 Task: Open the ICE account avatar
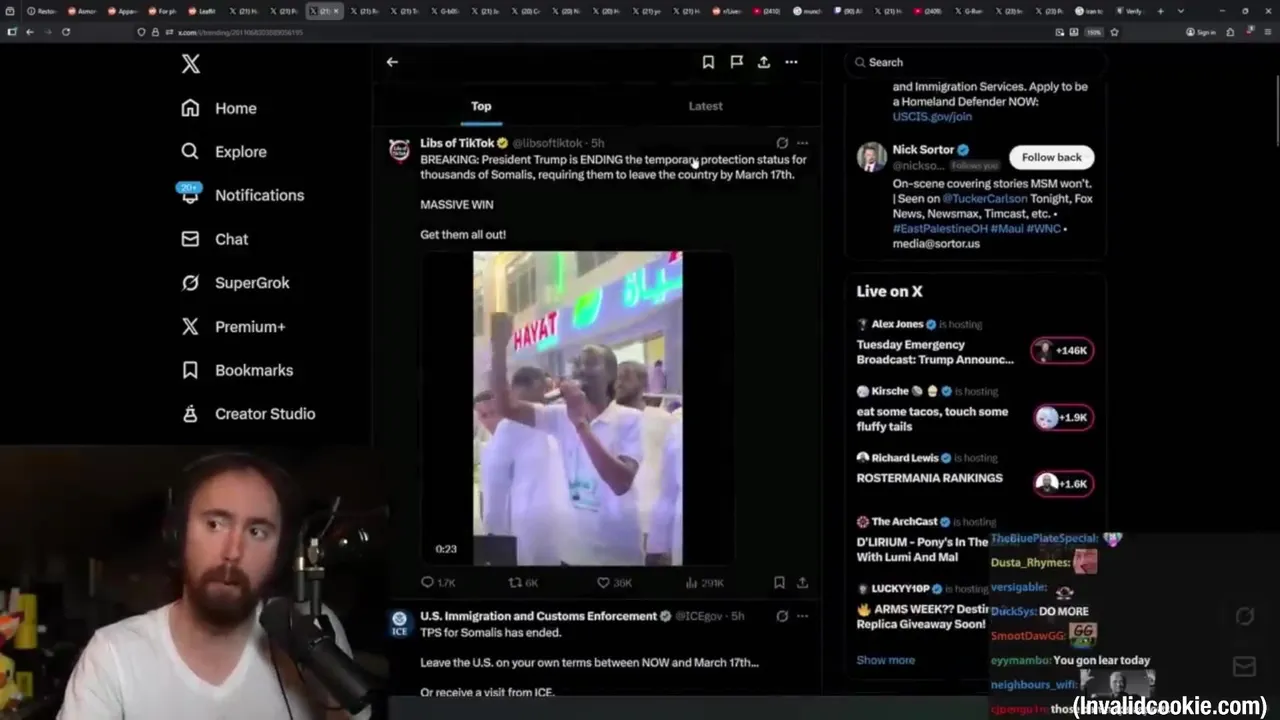399,623
